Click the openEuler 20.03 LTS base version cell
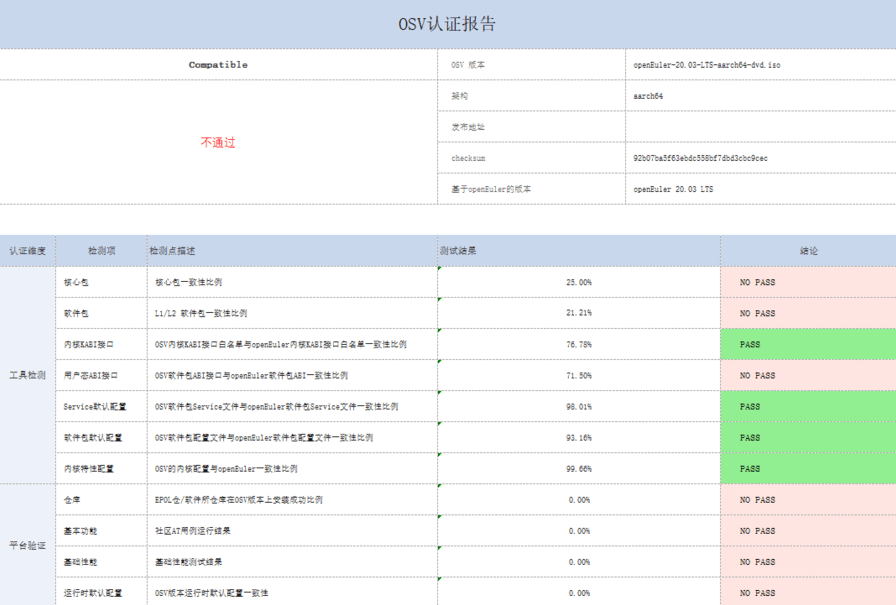This screenshot has width=896, height=605. (x=760, y=189)
